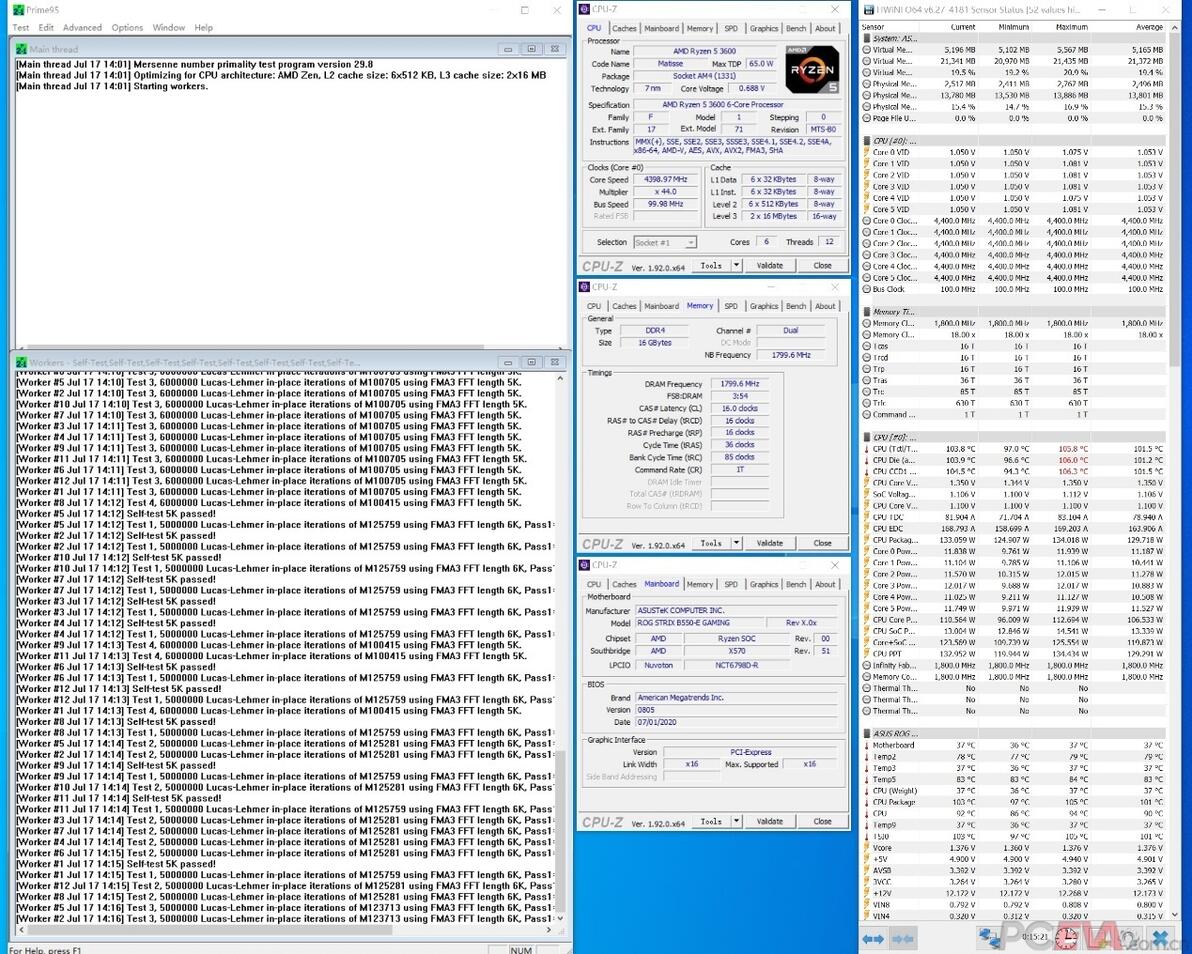Open the Test menu in Prime95
This screenshot has height=954, width=1192.
21,27
